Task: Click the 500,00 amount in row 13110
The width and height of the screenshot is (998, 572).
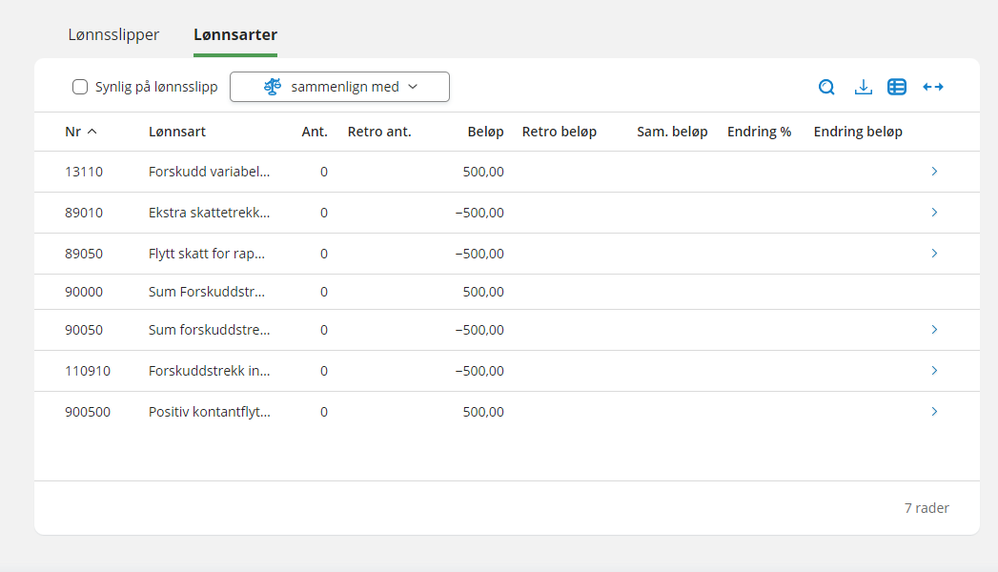Action: [483, 172]
